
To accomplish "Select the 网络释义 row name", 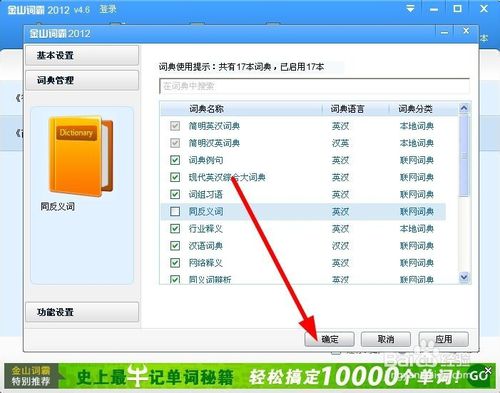I will point(206,263).
